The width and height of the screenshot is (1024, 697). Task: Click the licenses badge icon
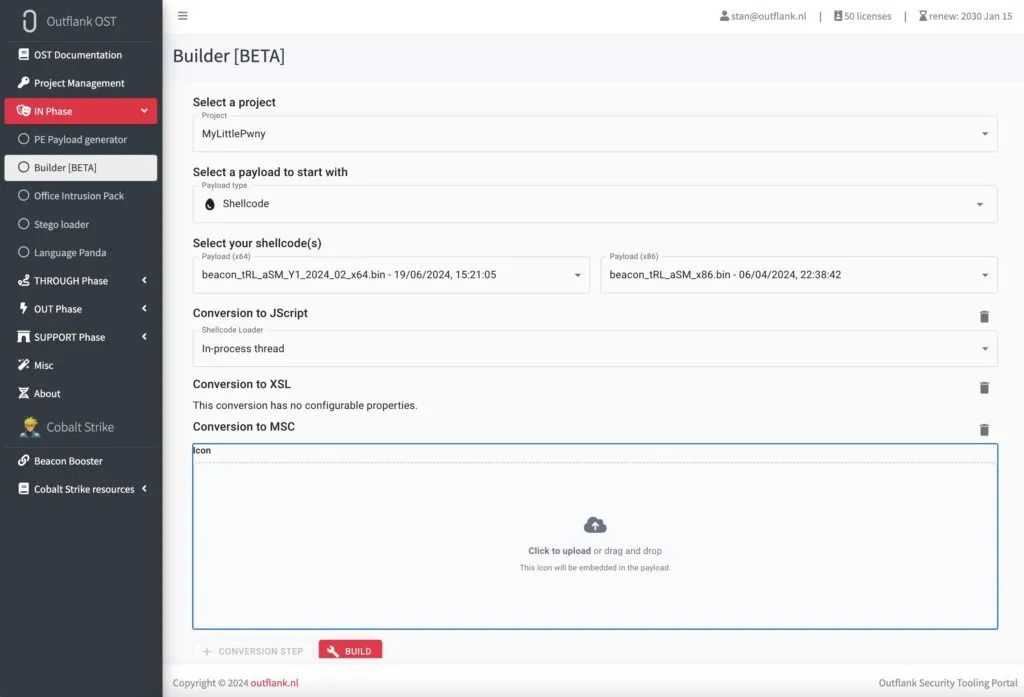pyautogui.click(x=838, y=16)
